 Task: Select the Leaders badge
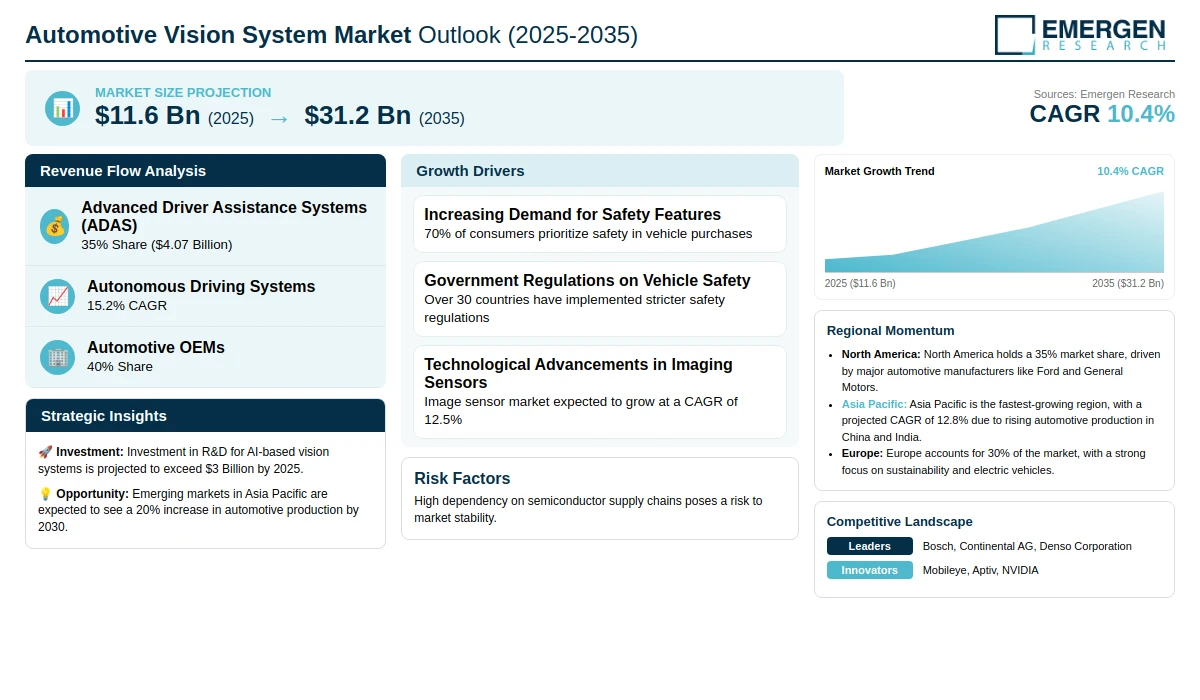click(x=870, y=546)
